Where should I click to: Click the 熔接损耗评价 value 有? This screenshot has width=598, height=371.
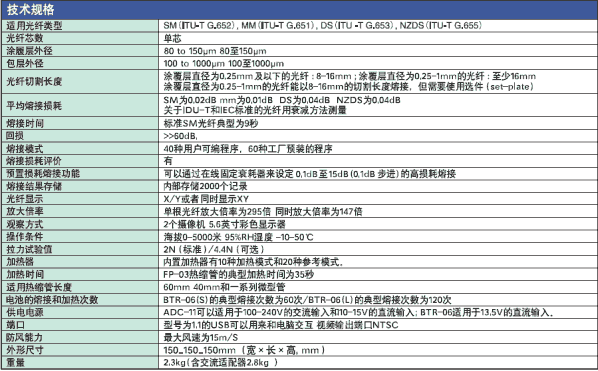(168, 161)
